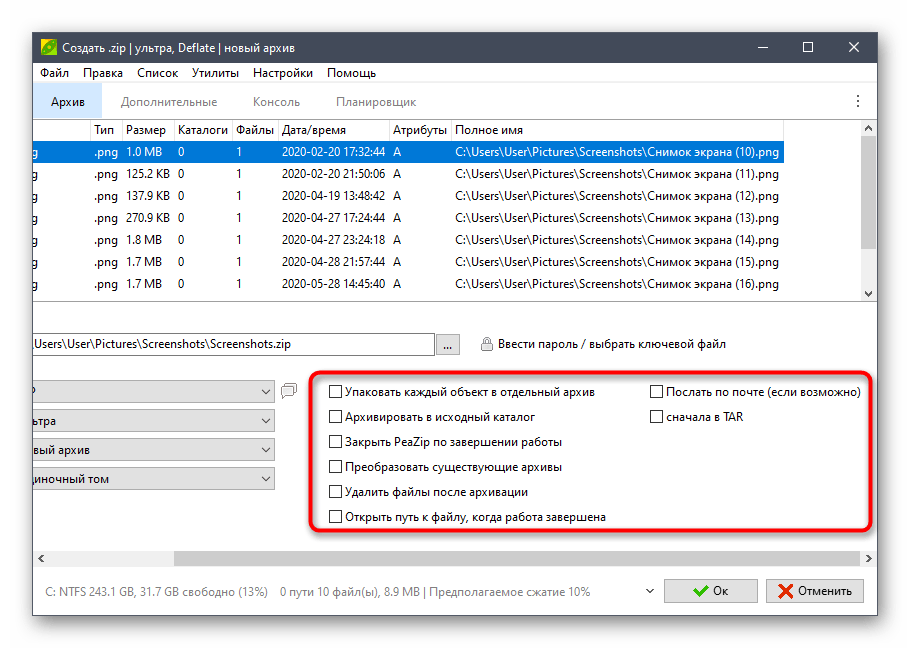This screenshot has height=648, width=910.
Task: Enable 'сначала в TAR' checkbox
Action: [x=657, y=417]
